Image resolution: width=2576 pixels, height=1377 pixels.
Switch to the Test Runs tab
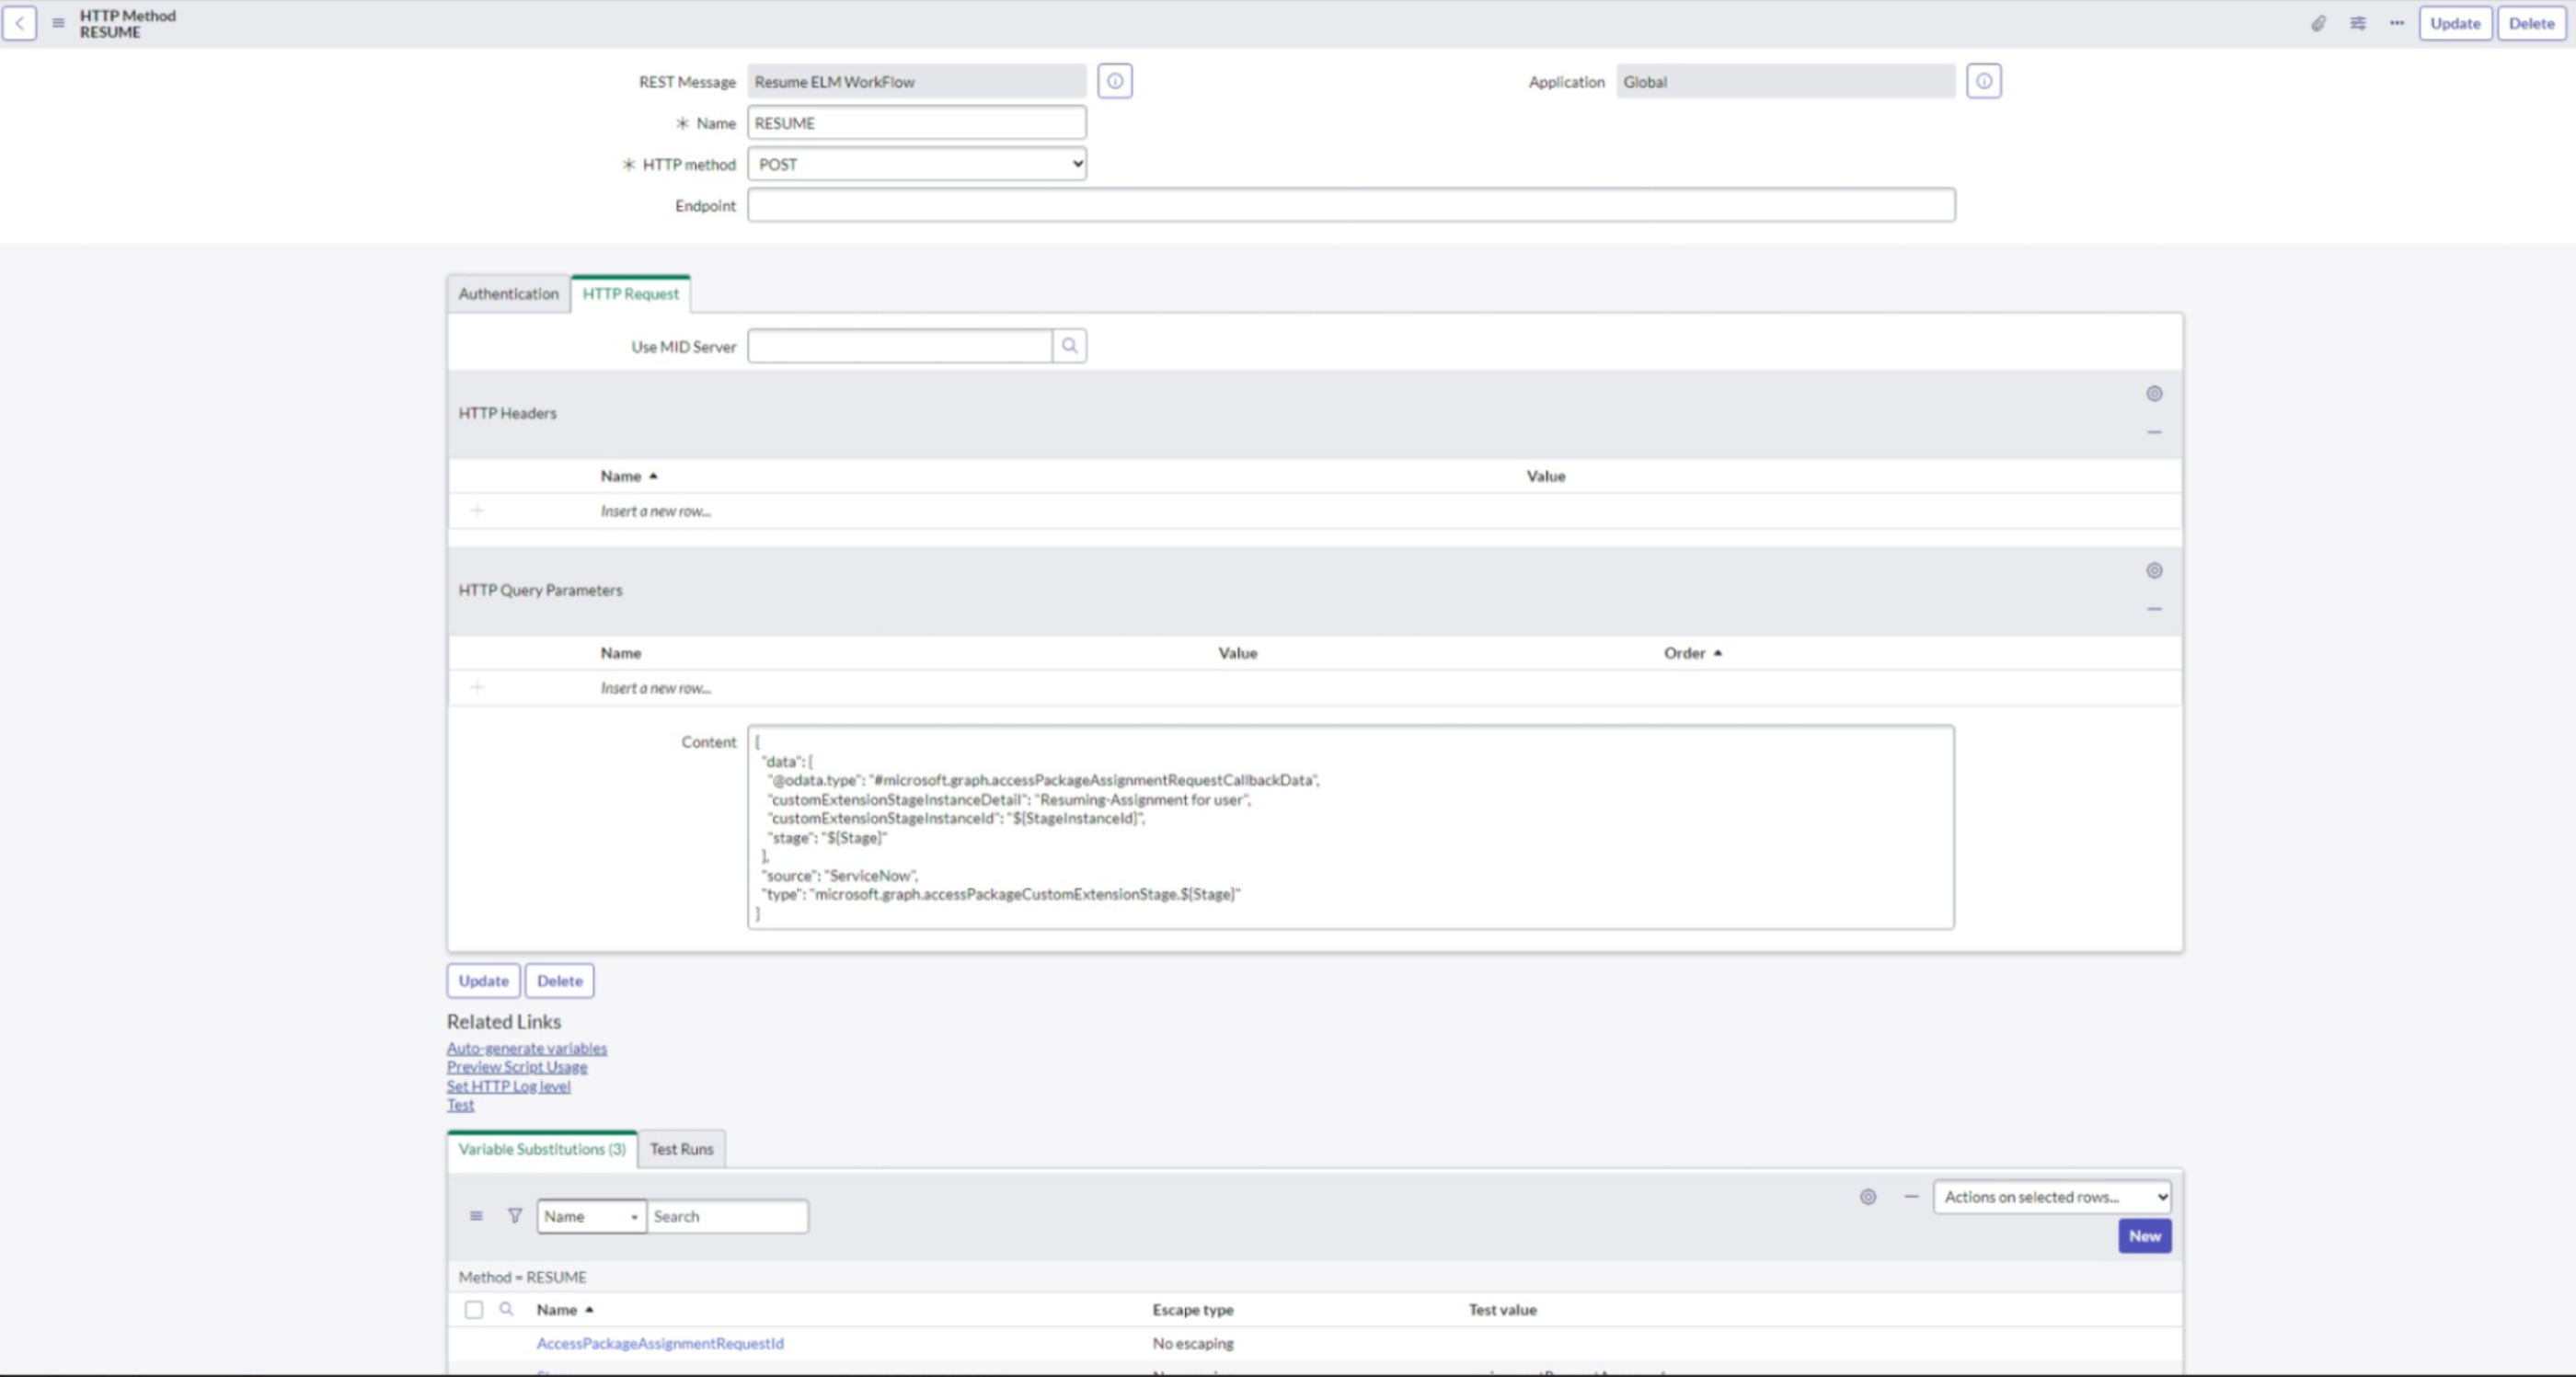coord(682,1149)
